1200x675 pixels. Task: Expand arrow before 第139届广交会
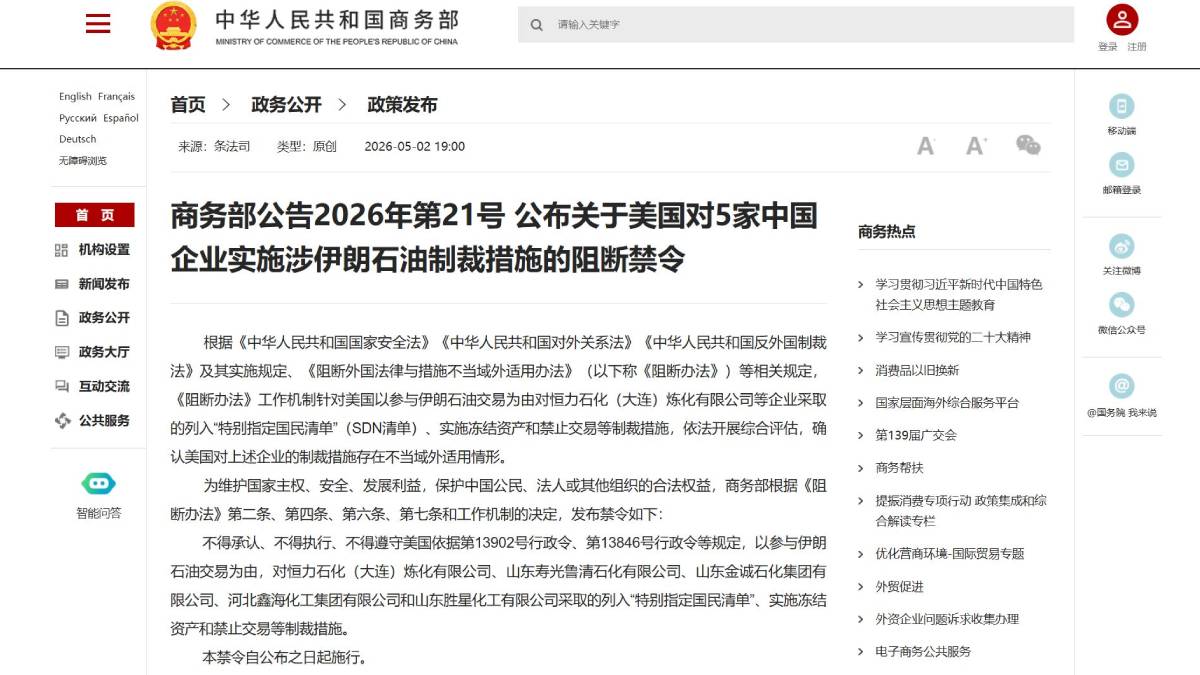pos(862,435)
